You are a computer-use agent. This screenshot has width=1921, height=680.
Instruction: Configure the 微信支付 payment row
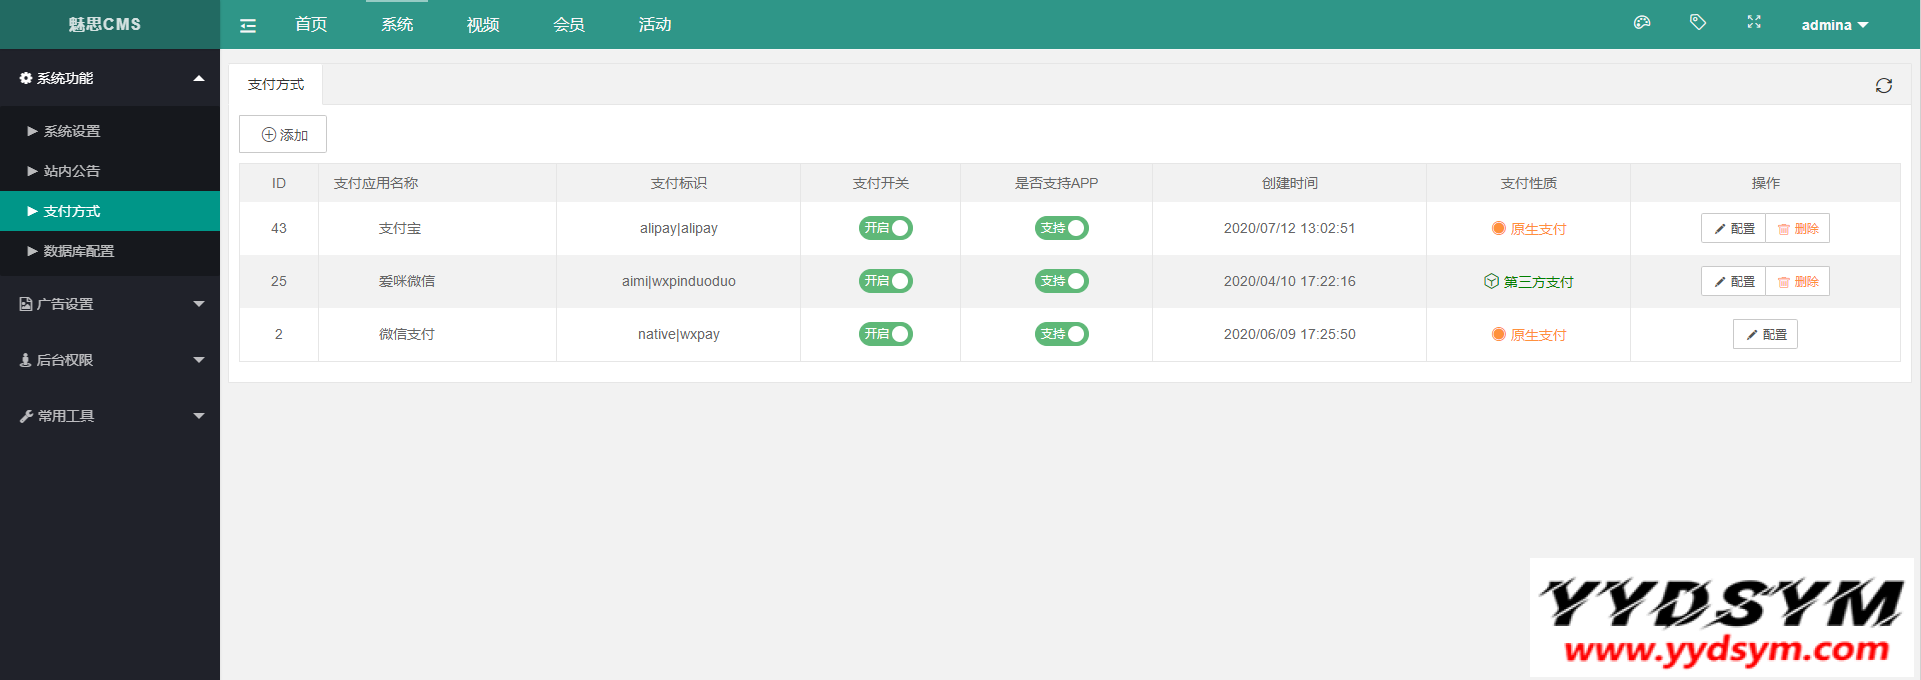[x=1765, y=335]
